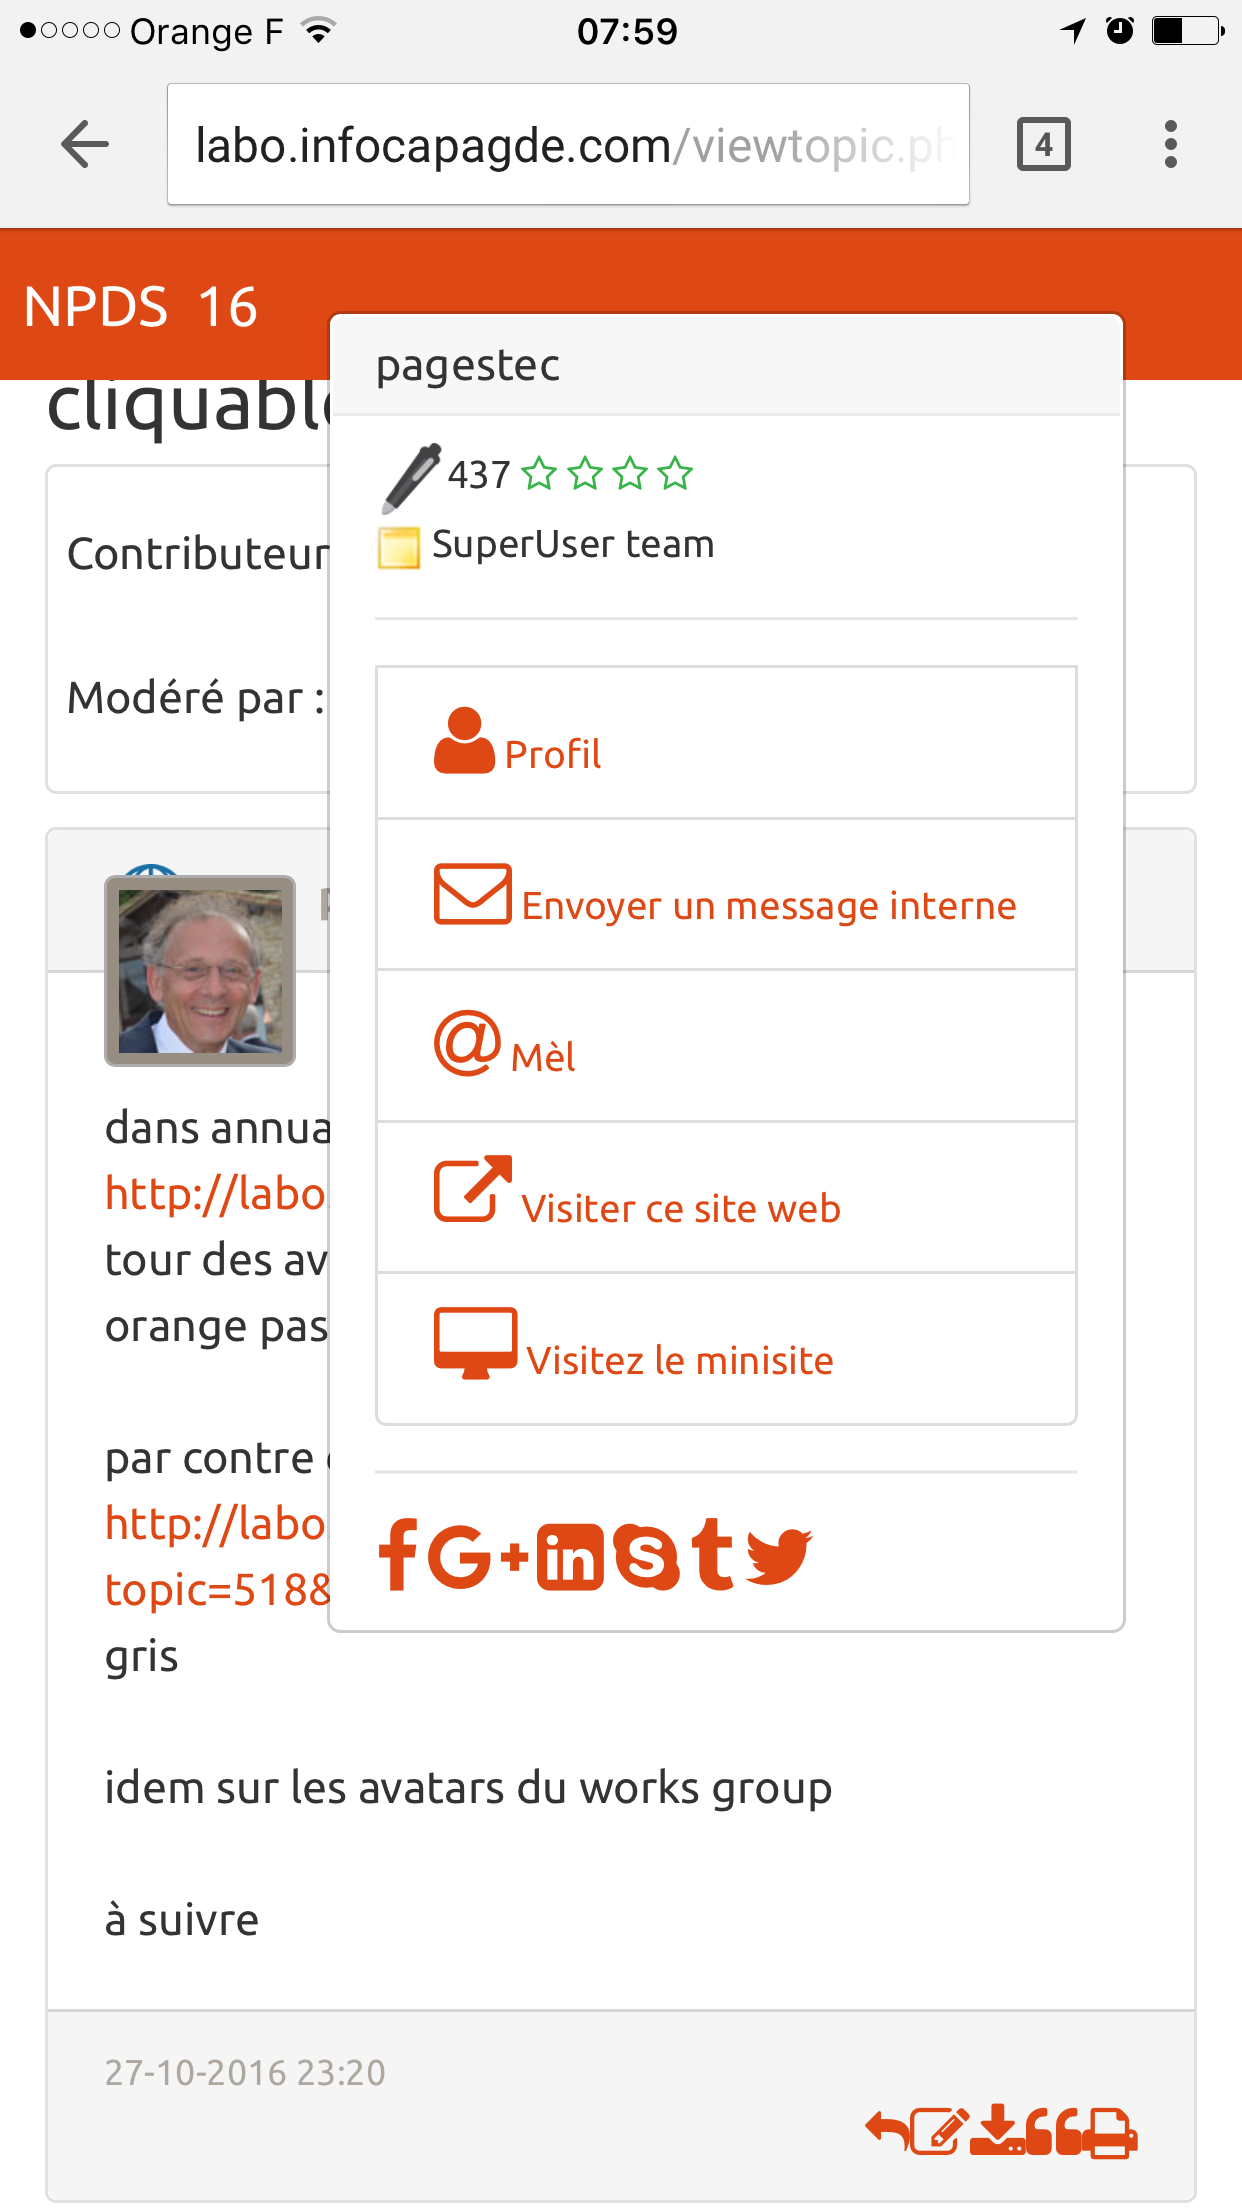This screenshot has width=1242, height=2208.
Task: Go back with the browser arrow
Action: [85, 145]
